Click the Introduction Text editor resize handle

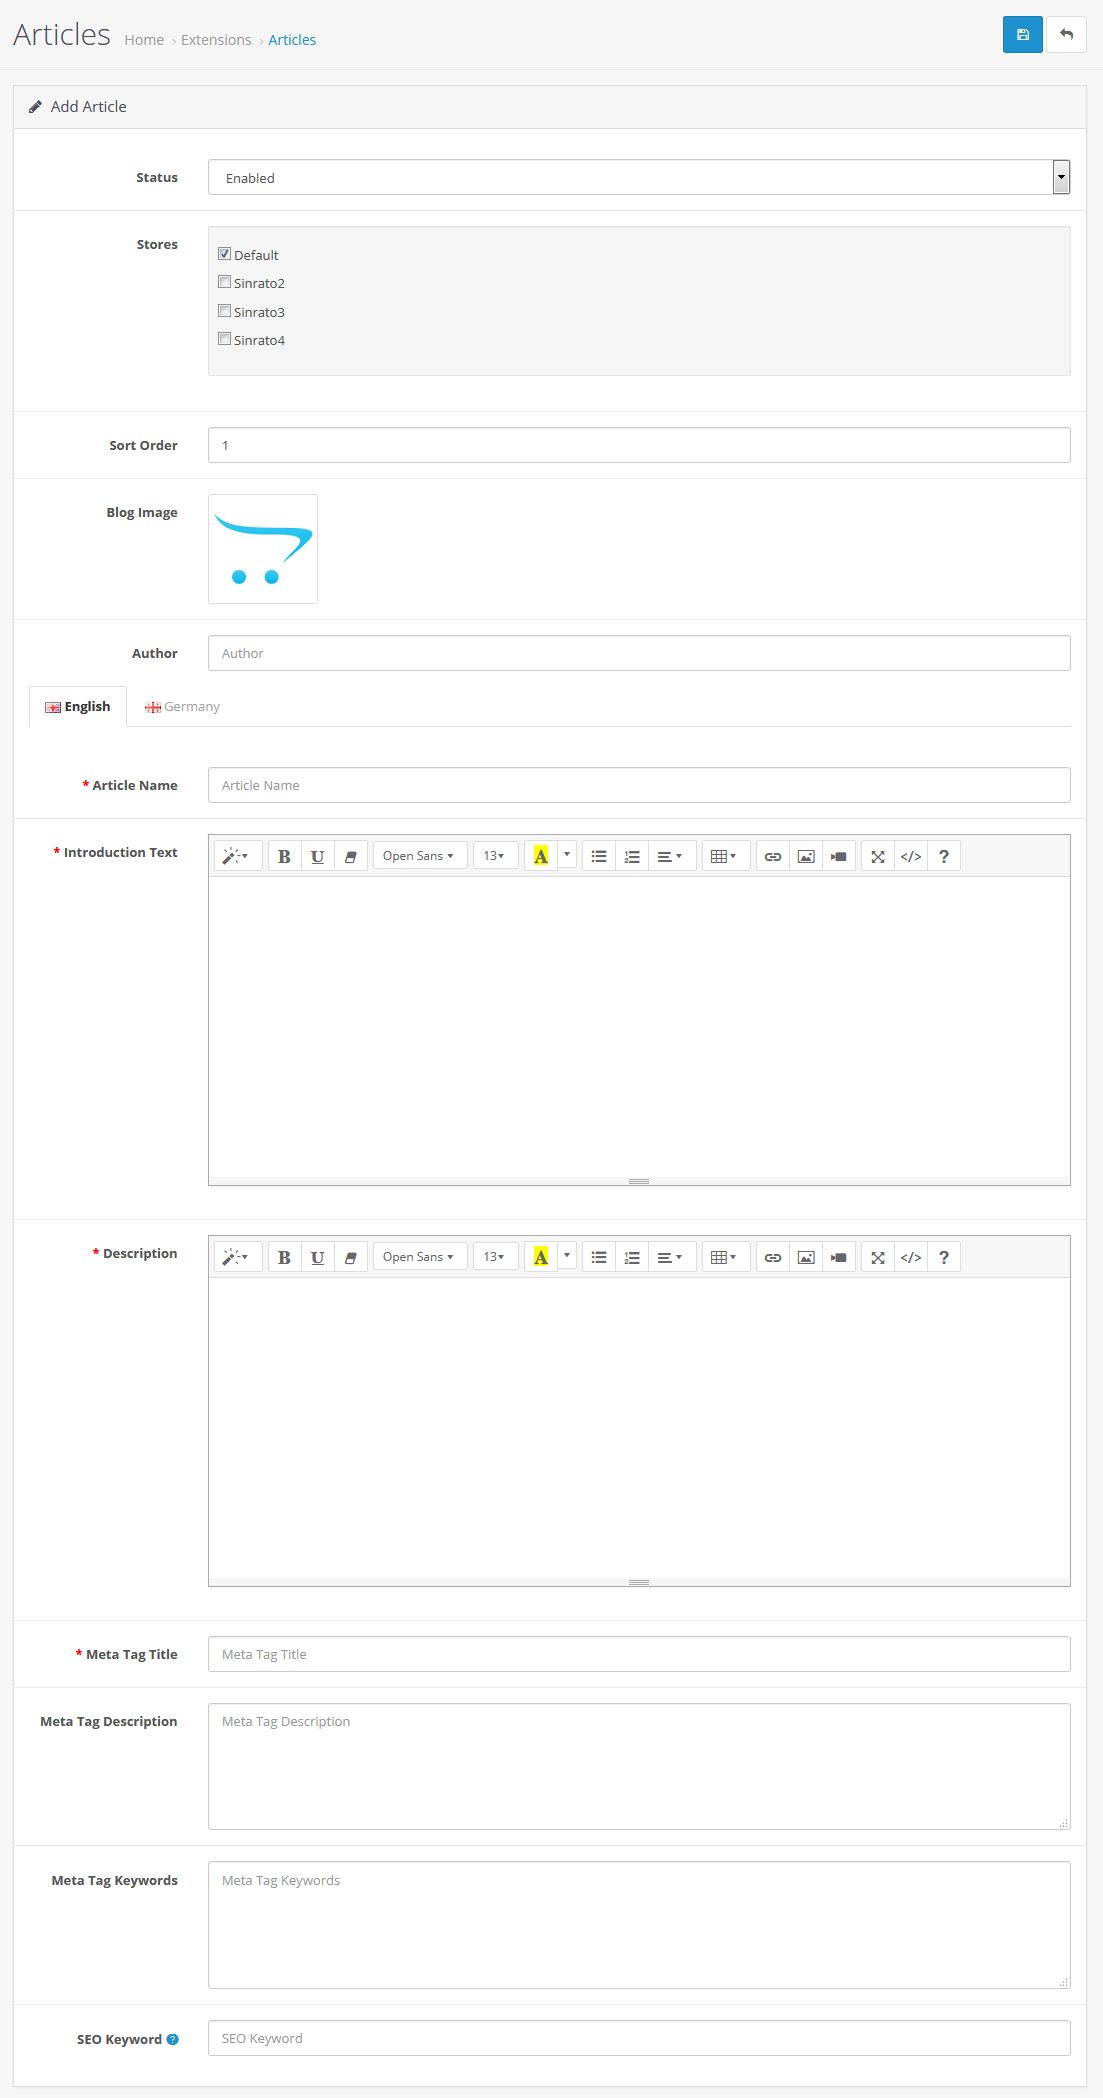click(x=639, y=1181)
